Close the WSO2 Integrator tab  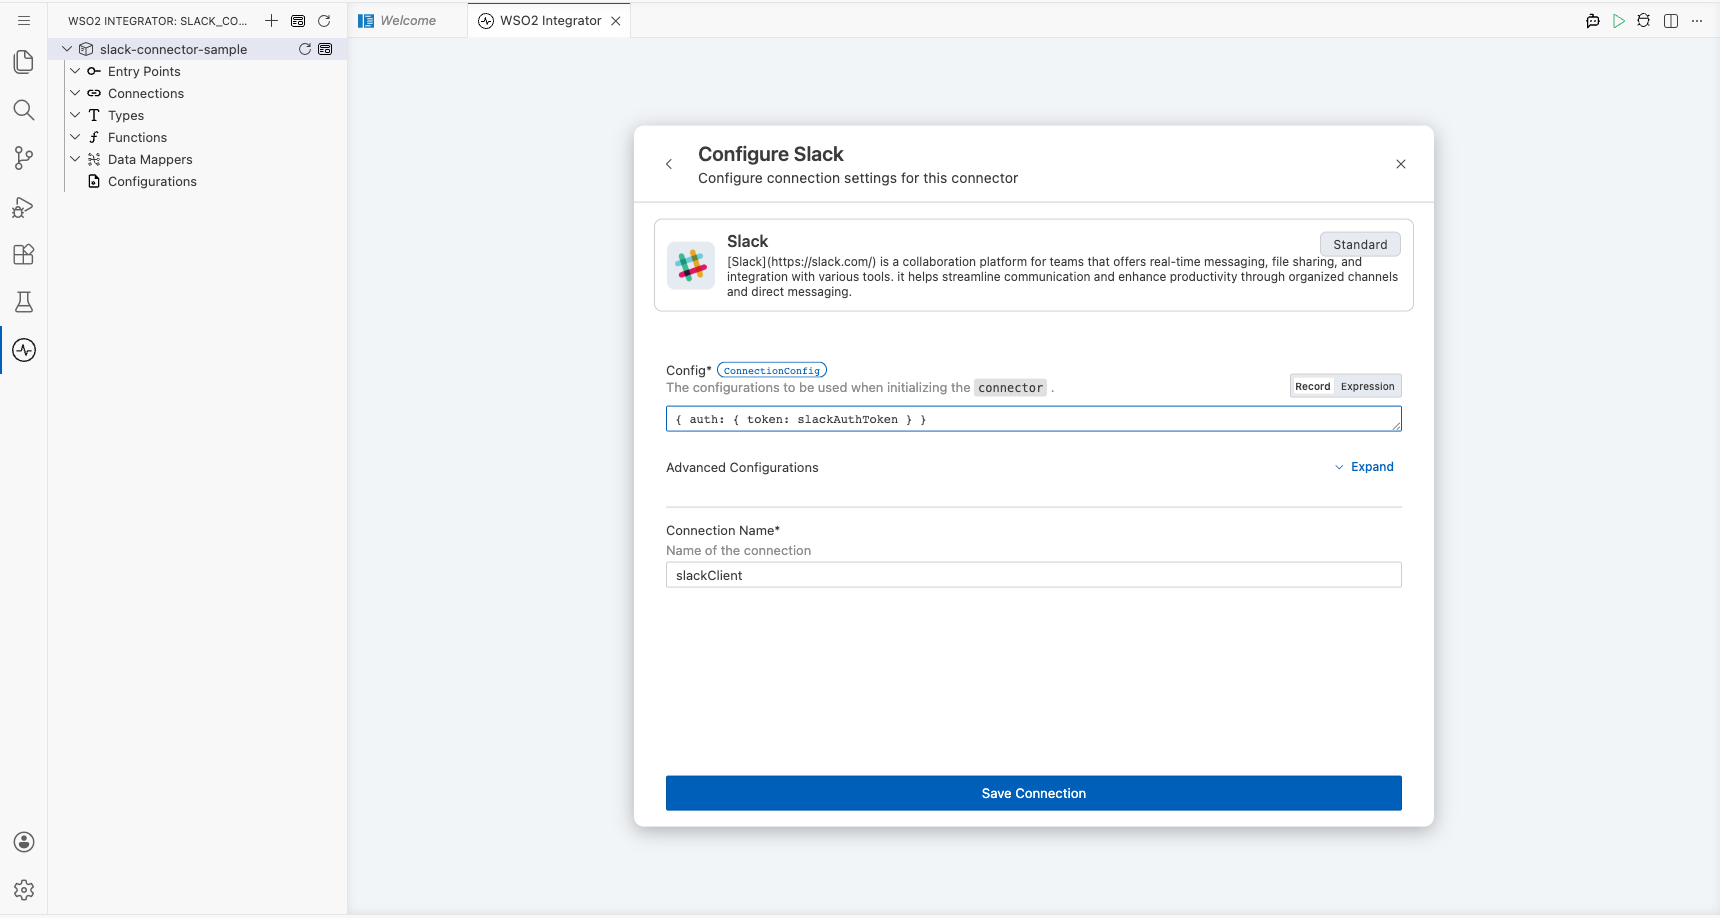coord(616,21)
